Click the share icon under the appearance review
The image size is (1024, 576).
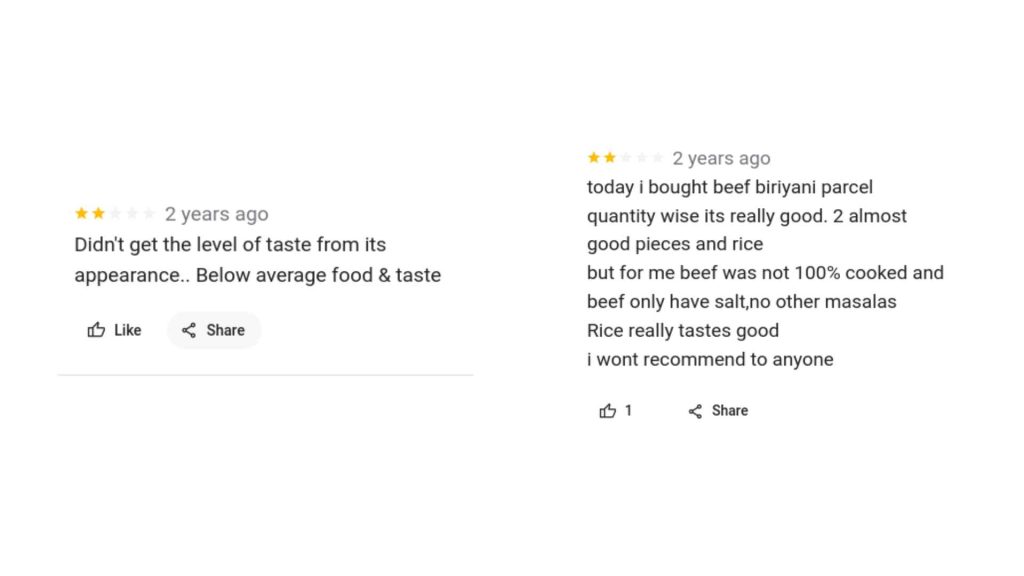[x=189, y=330]
